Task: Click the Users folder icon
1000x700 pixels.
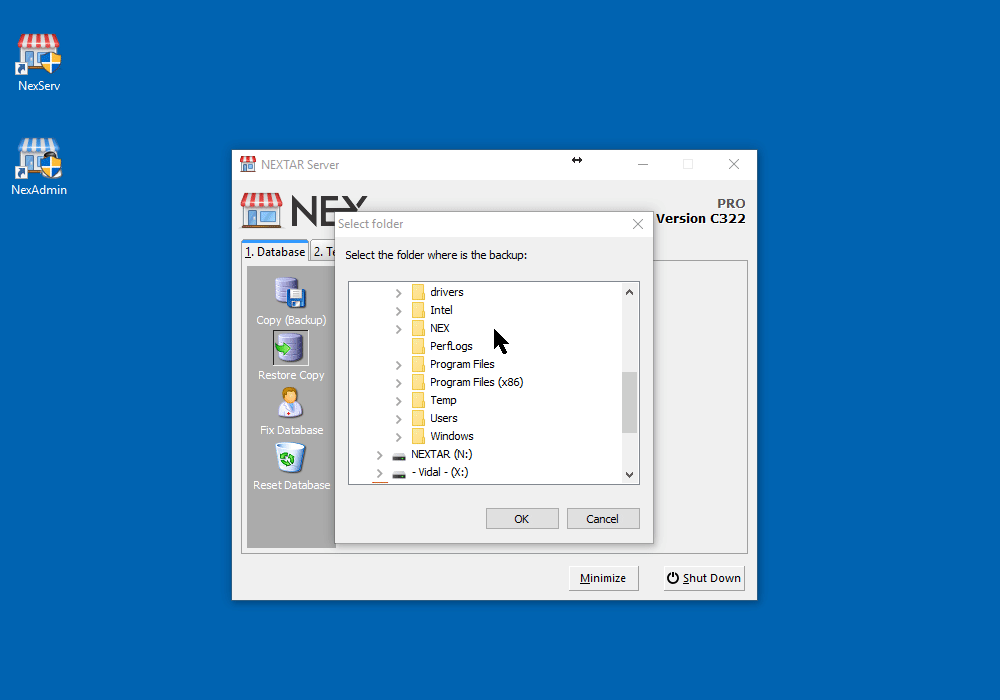Action: point(418,418)
